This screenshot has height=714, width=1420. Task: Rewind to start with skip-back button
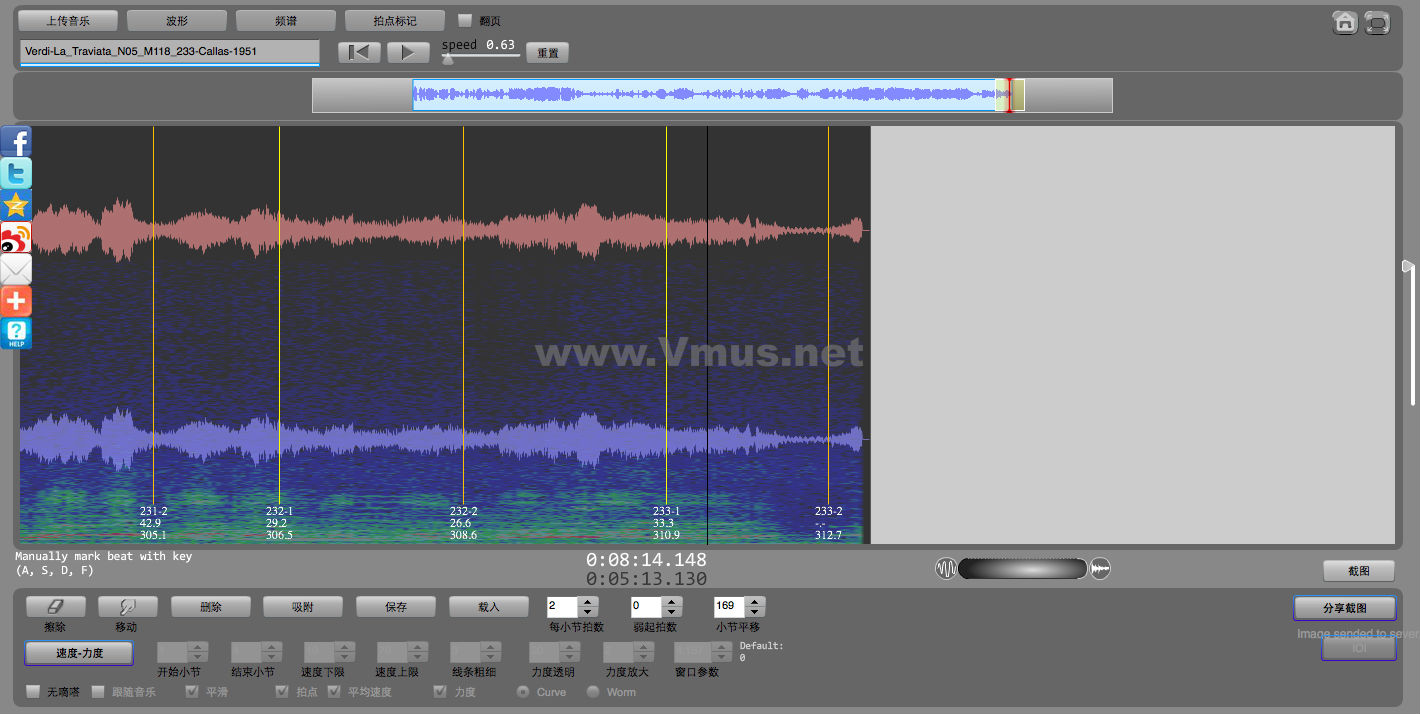(358, 52)
